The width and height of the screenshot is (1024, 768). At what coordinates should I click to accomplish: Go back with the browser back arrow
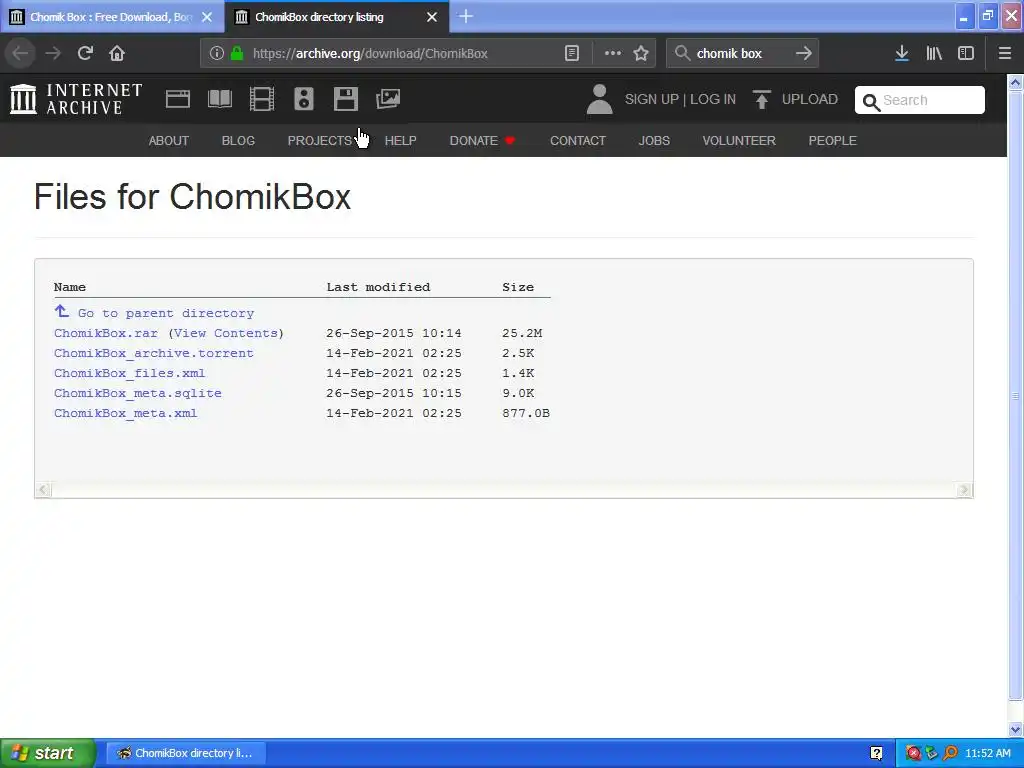point(21,53)
